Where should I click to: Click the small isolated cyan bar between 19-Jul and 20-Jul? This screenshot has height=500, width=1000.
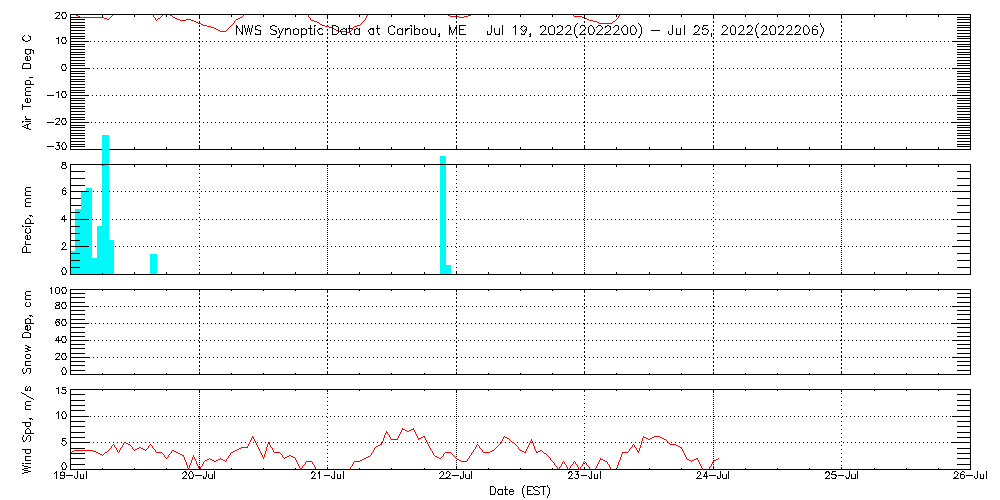coord(153,263)
